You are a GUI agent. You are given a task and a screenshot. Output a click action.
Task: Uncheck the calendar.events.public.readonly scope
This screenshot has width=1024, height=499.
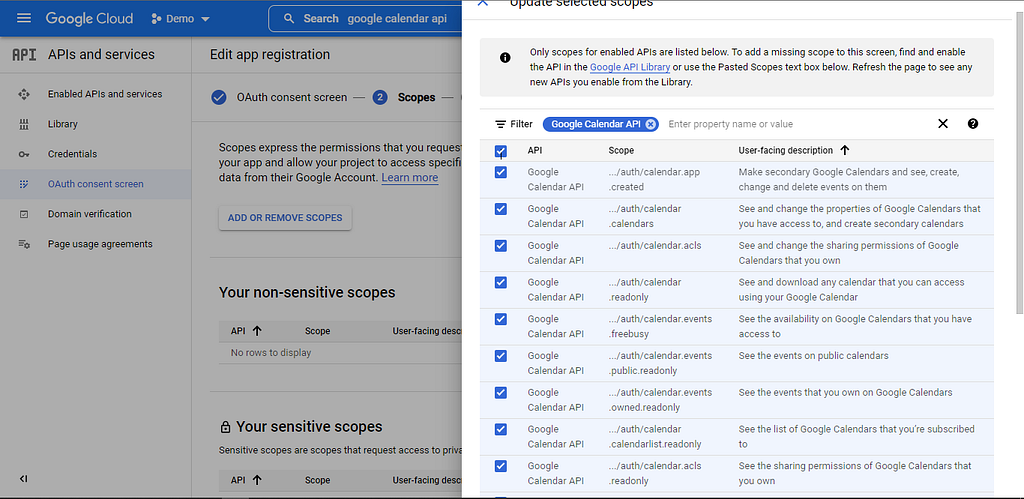click(x=501, y=356)
